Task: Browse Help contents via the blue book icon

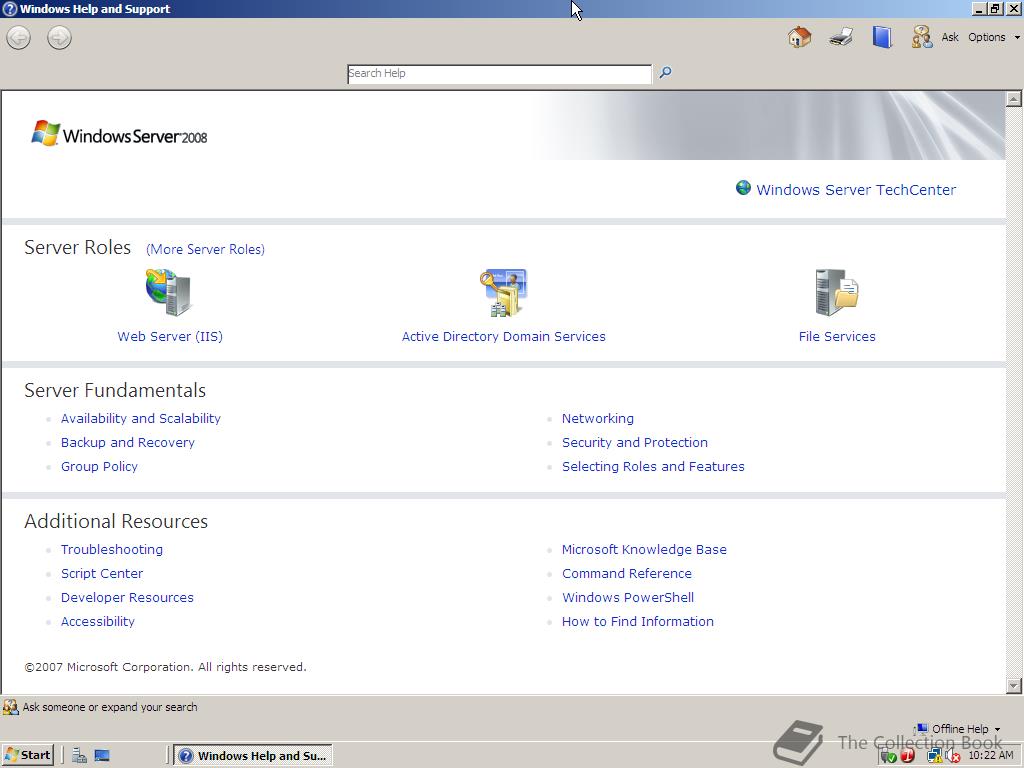Action: 882,37
